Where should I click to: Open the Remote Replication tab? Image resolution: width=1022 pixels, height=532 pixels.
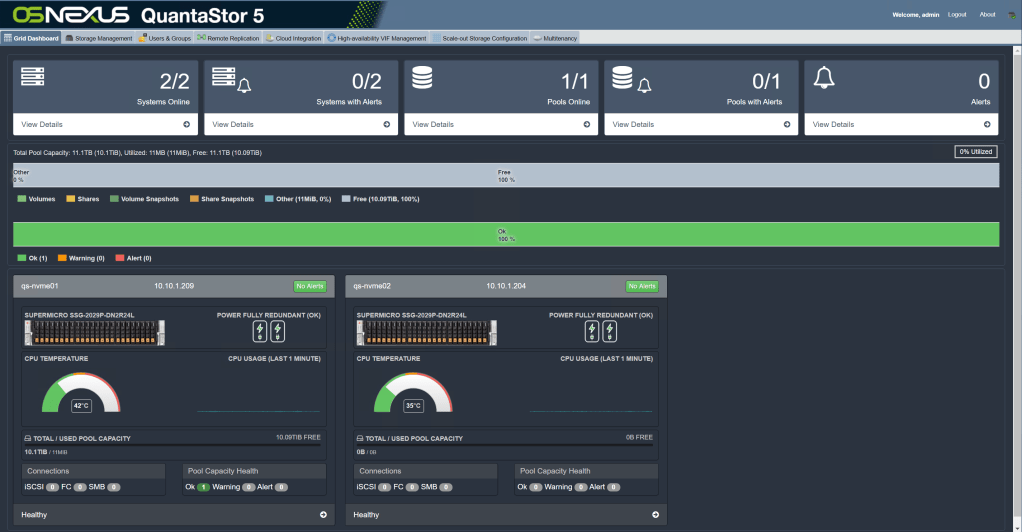pos(229,38)
